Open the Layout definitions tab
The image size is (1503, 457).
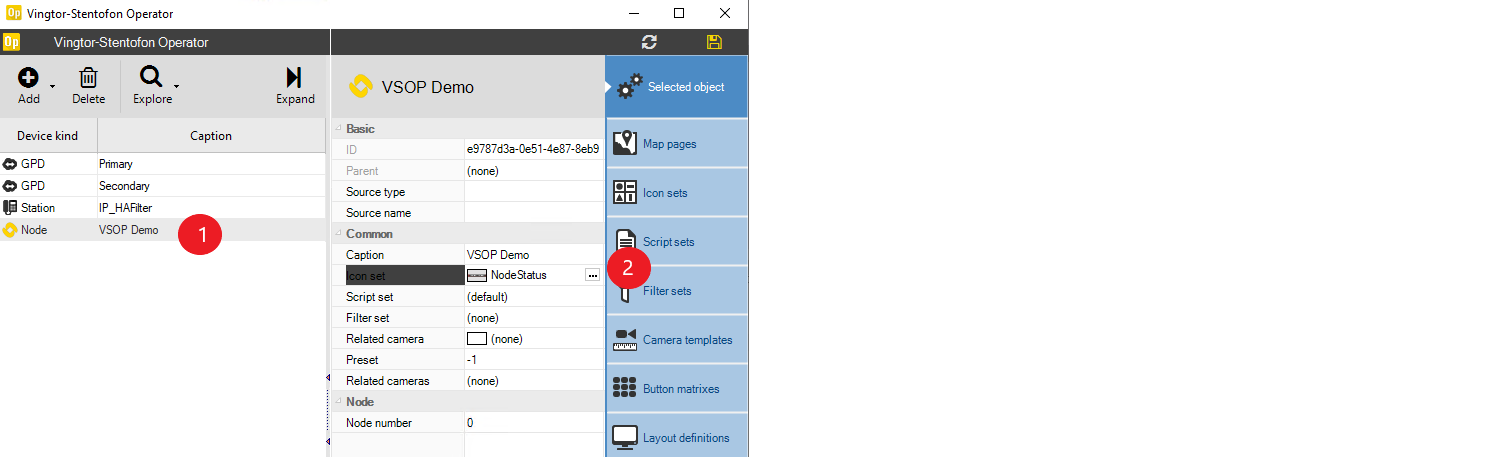pyautogui.click(x=677, y=436)
